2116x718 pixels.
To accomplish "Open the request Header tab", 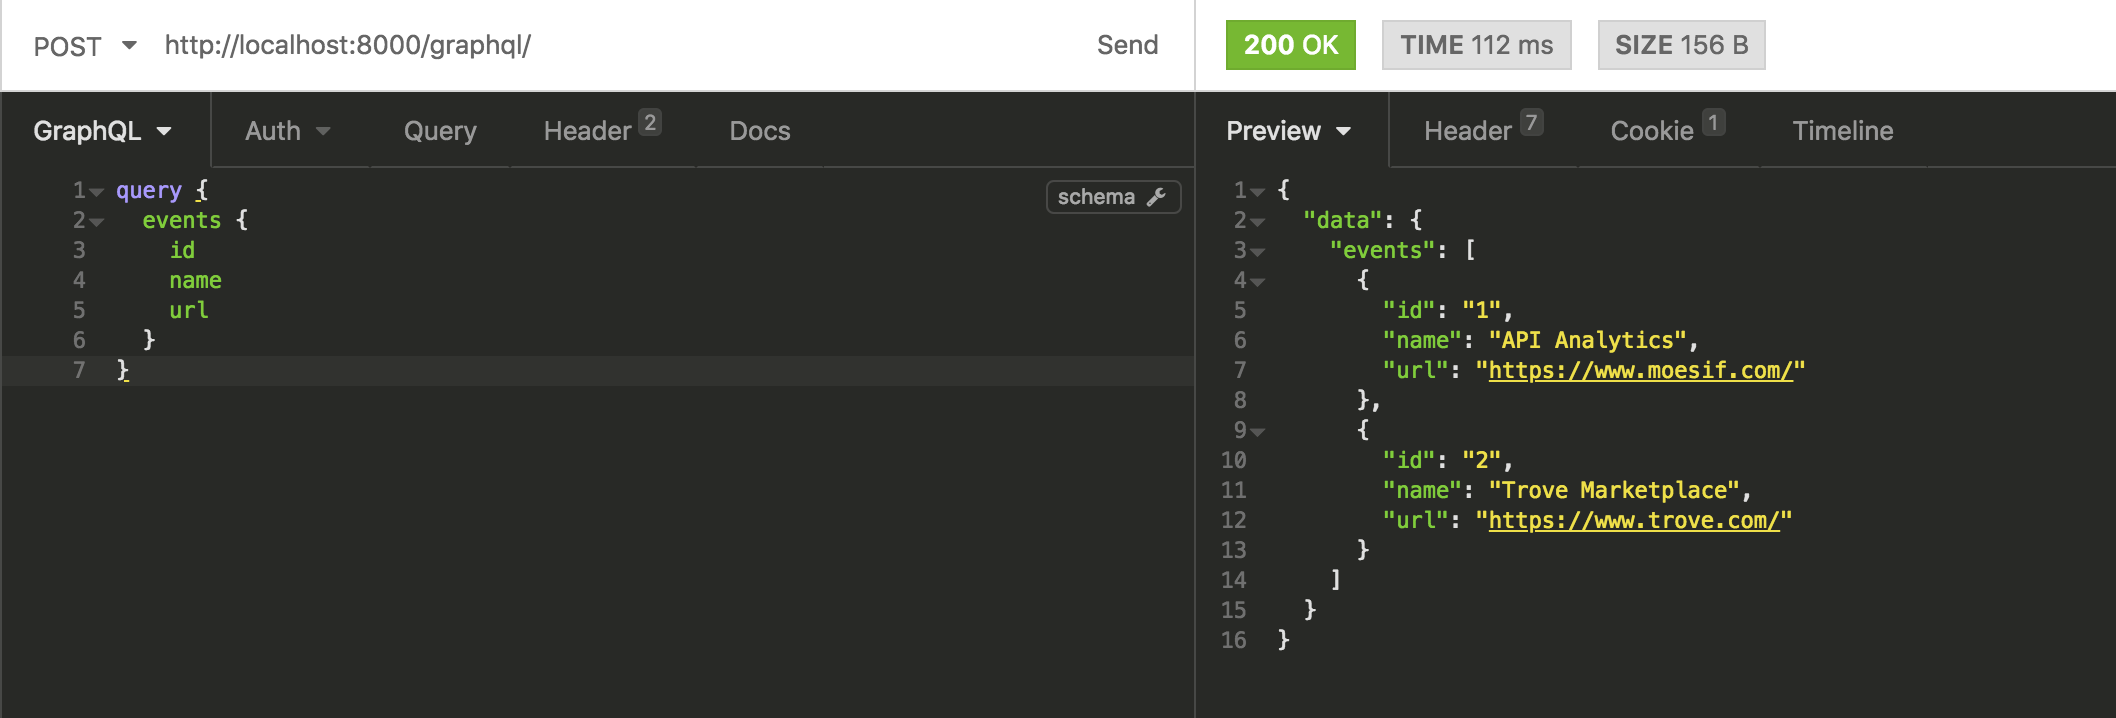I will [x=602, y=129].
